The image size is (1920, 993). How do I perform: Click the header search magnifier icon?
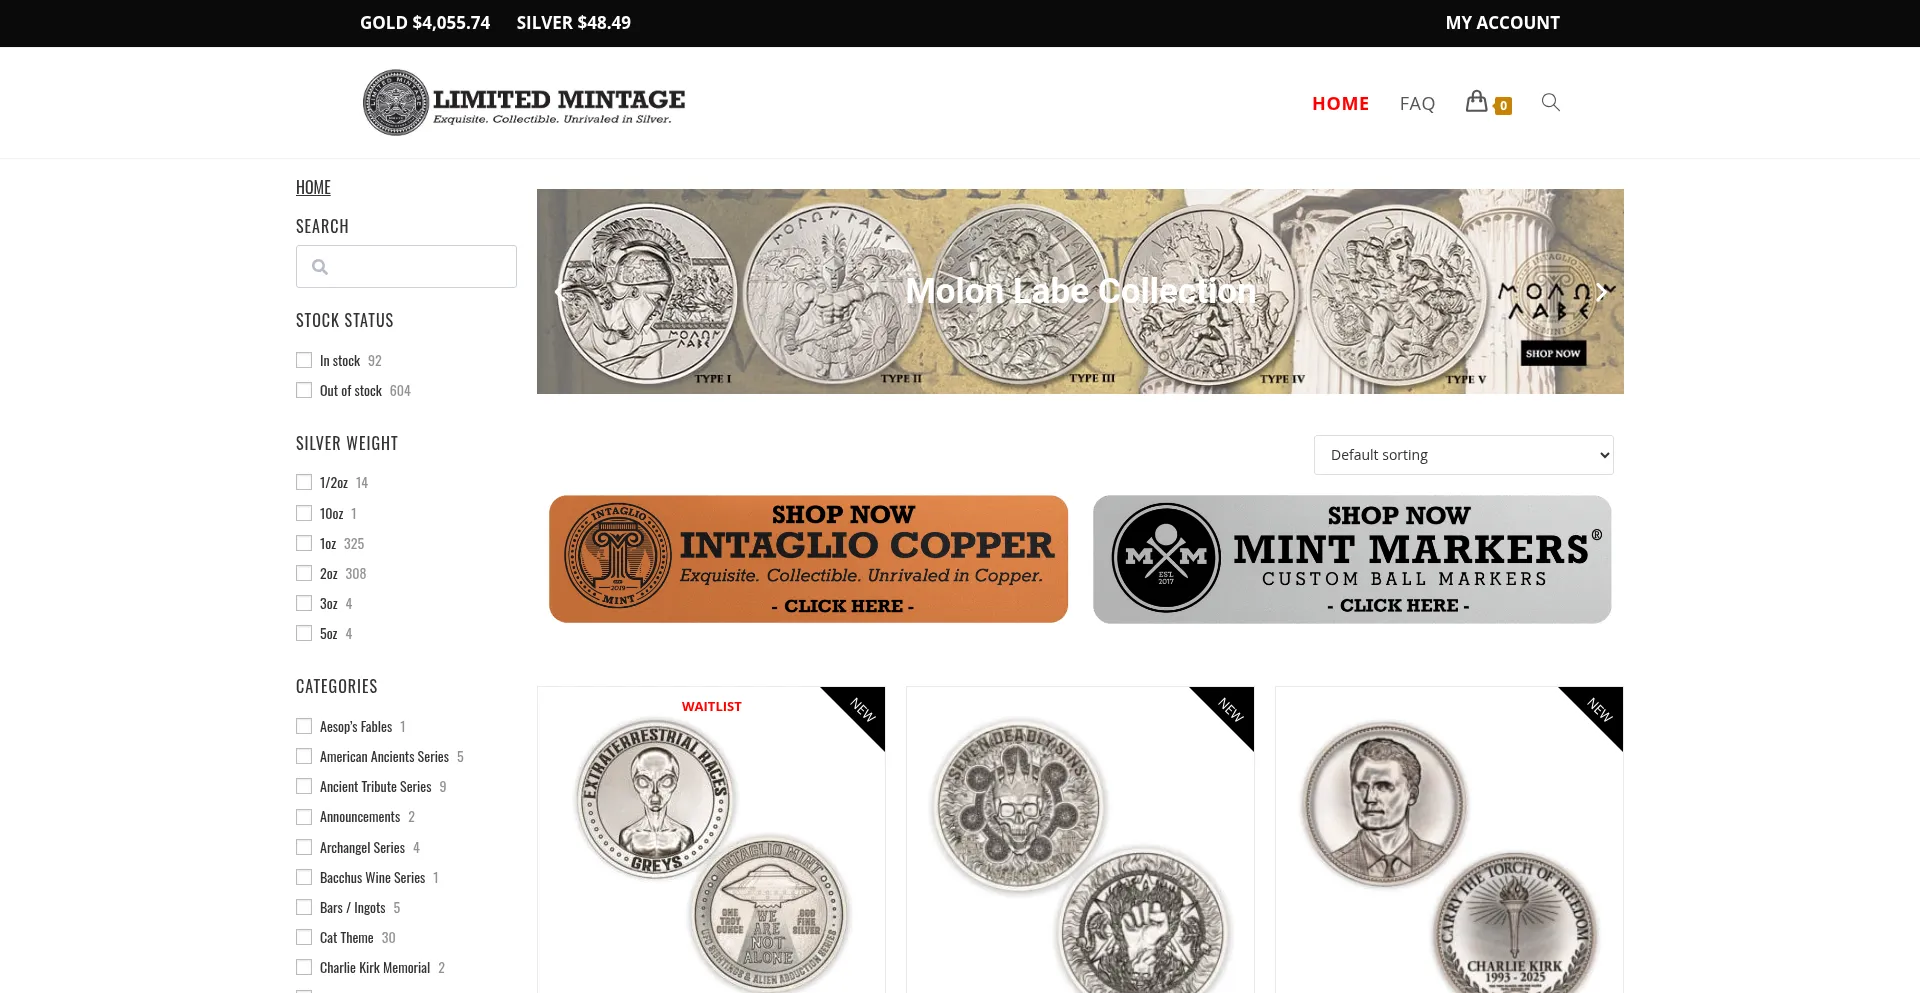(x=1550, y=102)
